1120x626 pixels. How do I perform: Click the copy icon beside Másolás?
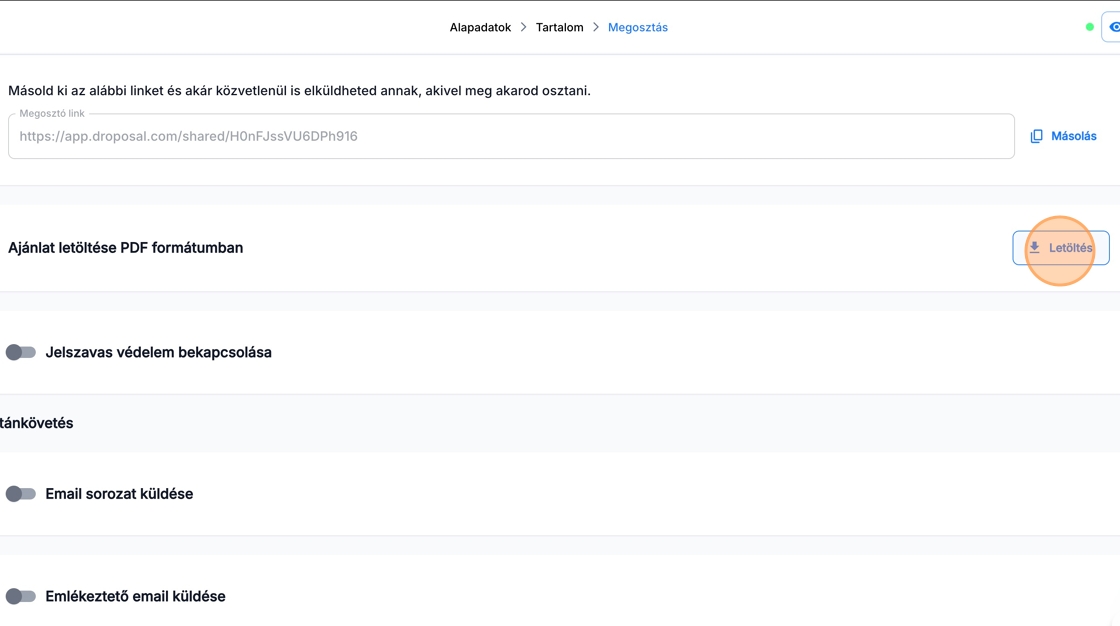click(1037, 136)
